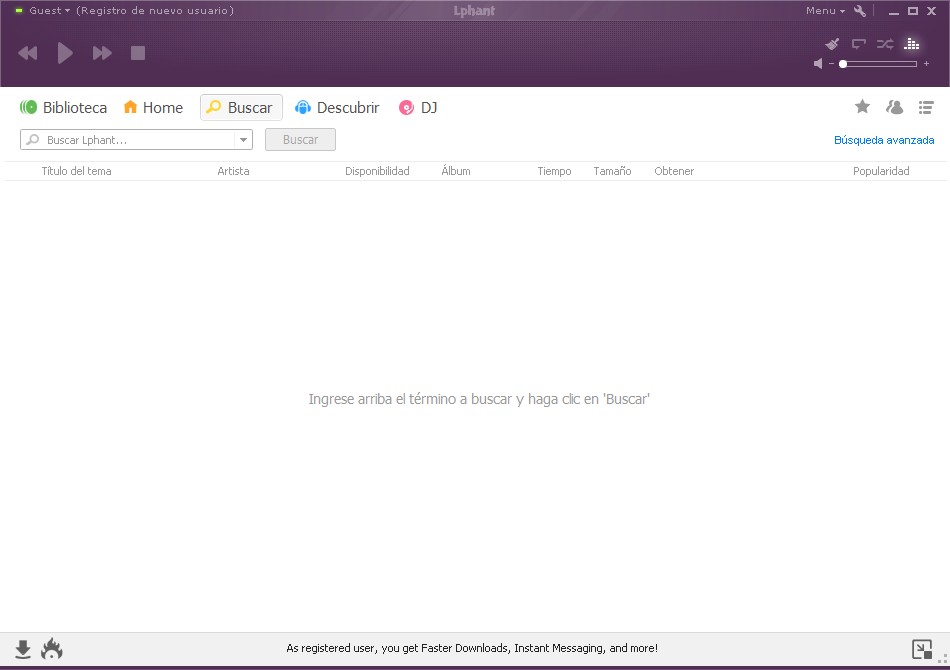Viewport: 950px width, 670px height.
Task: Toggle shuffle playback icon
Action: 885,44
